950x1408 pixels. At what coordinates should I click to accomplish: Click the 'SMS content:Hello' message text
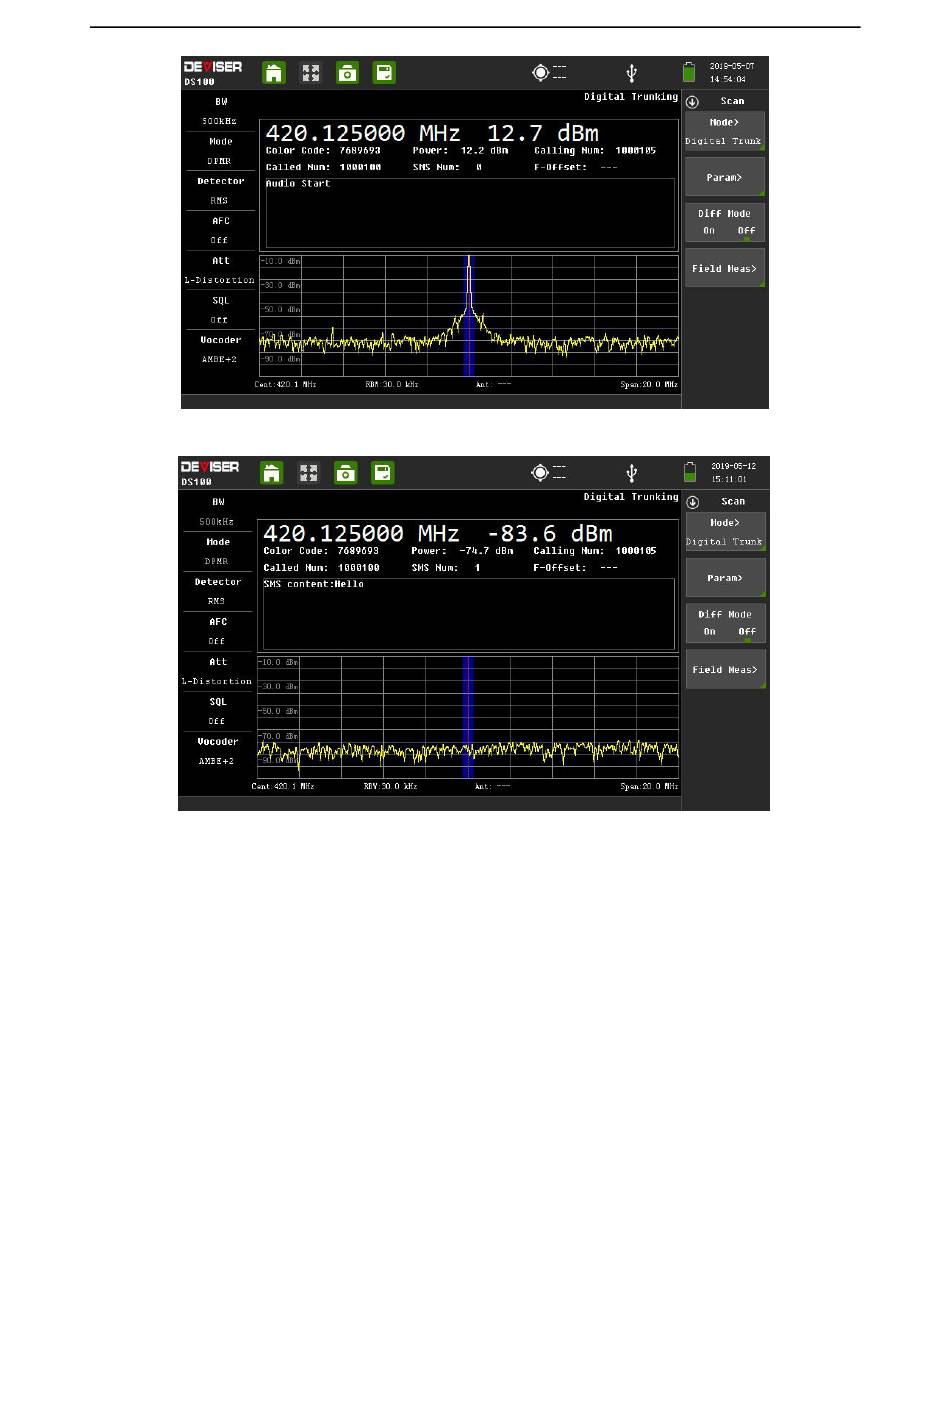(313, 584)
